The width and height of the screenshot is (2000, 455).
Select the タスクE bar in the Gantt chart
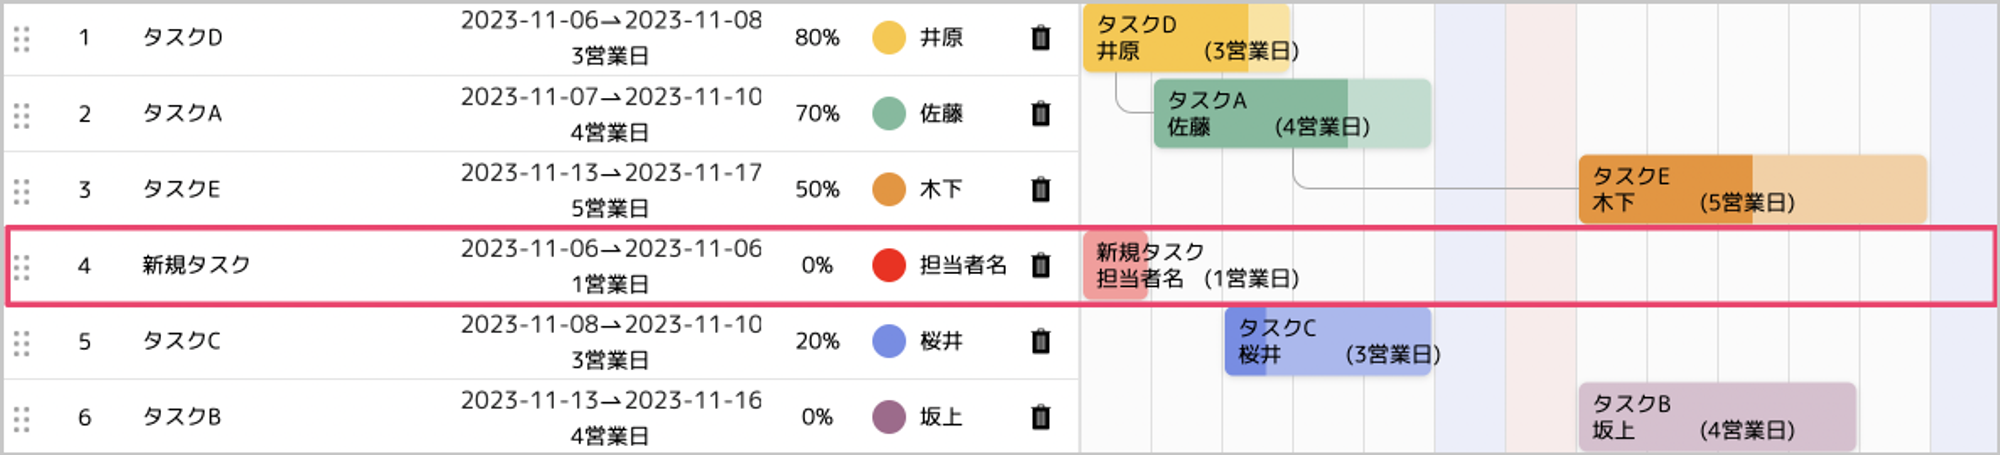pyautogui.click(x=1752, y=189)
